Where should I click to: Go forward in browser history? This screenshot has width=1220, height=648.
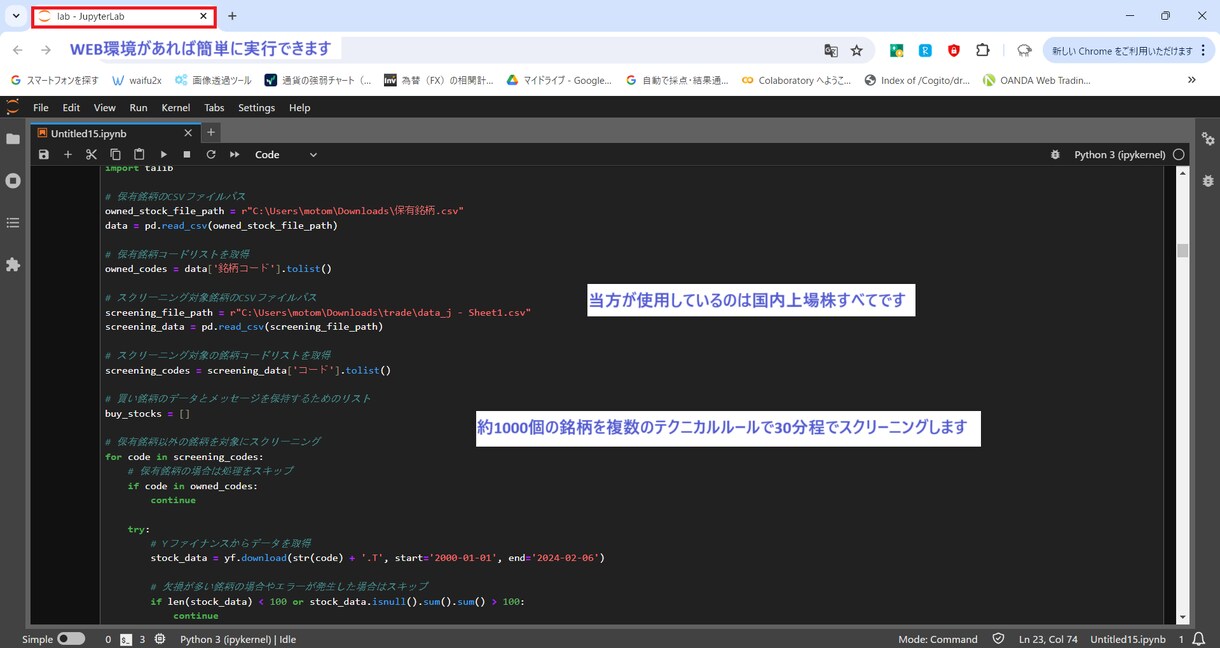click(x=46, y=50)
